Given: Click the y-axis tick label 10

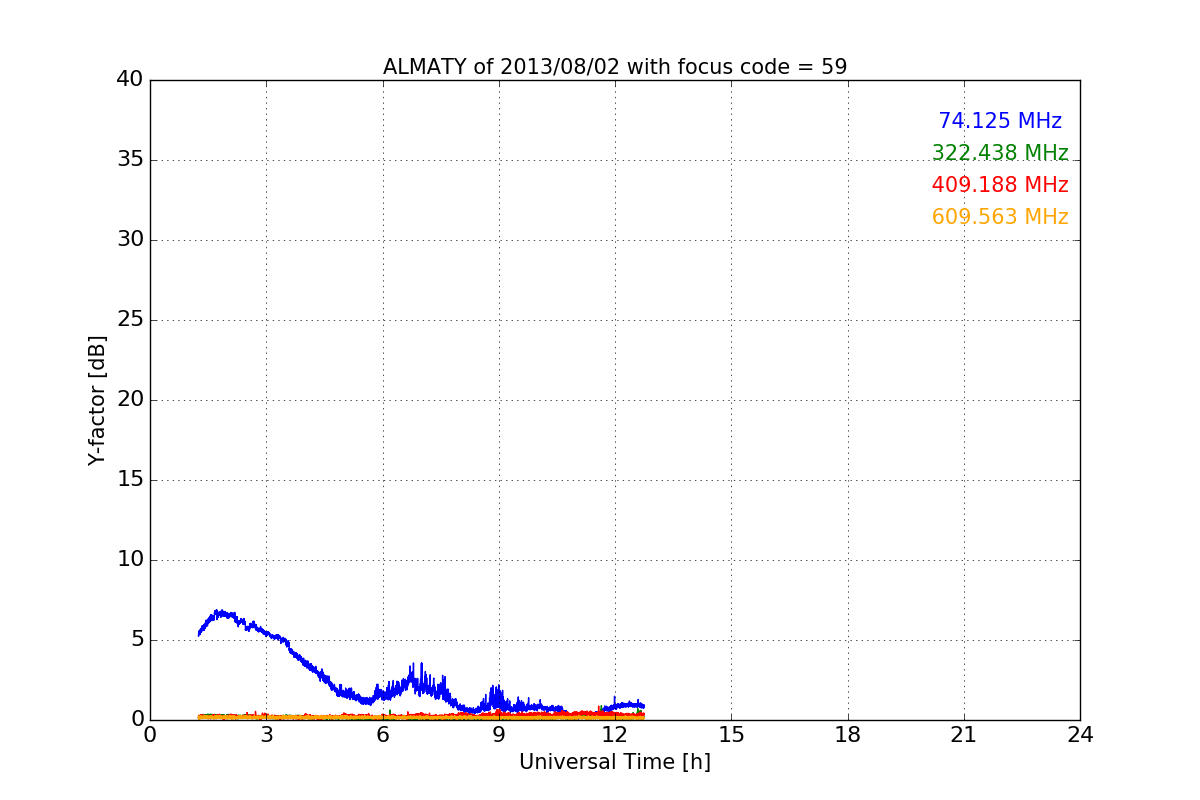Looking at the screenshot, I should click(x=130, y=560).
